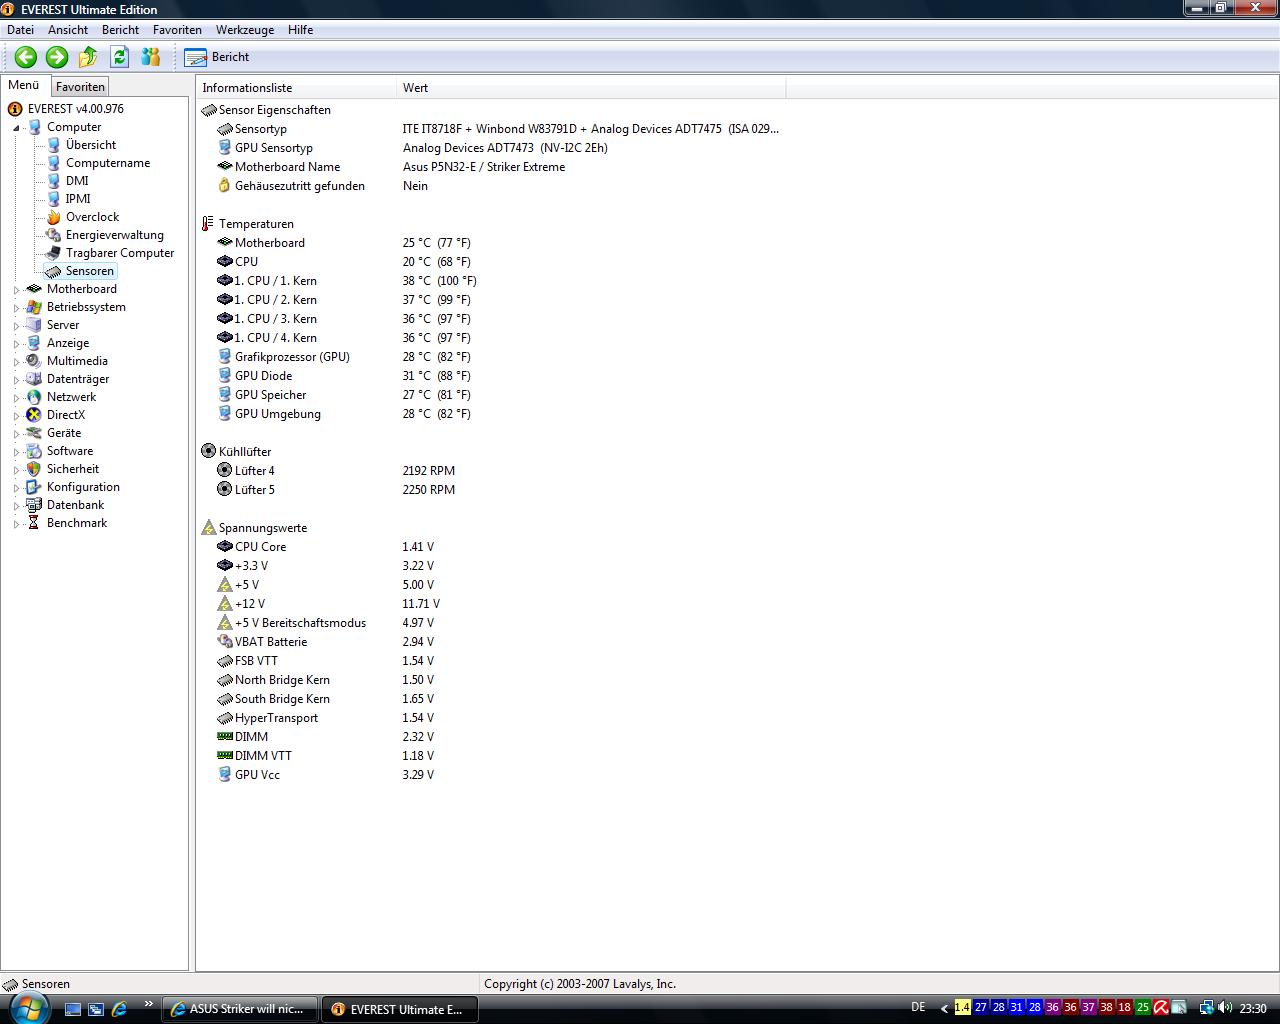Click the Lüfter 4 fan icon

click(x=224, y=471)
